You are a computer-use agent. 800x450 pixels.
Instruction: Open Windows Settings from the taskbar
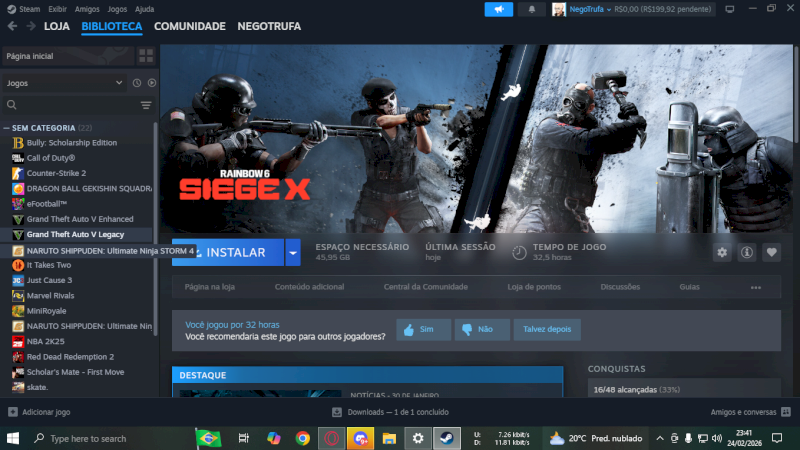pyautogui.click(x=418, y=438)
